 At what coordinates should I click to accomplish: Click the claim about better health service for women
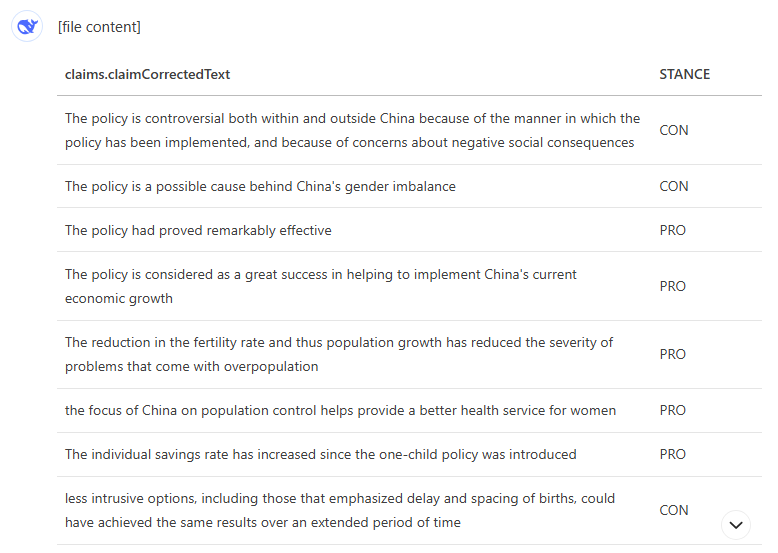click(x=340, y=410)
